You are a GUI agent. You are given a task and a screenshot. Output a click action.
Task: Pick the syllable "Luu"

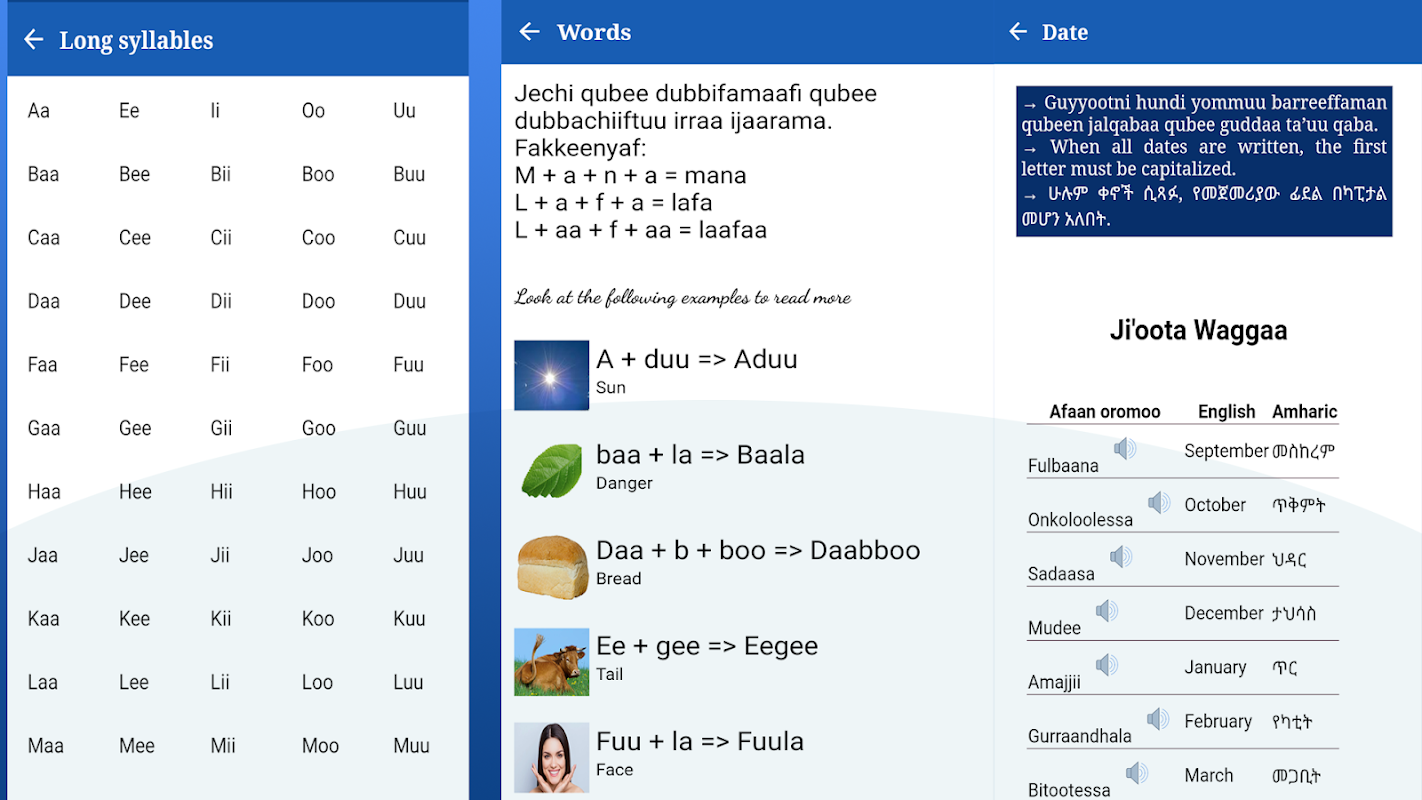[x=408, y=682]
